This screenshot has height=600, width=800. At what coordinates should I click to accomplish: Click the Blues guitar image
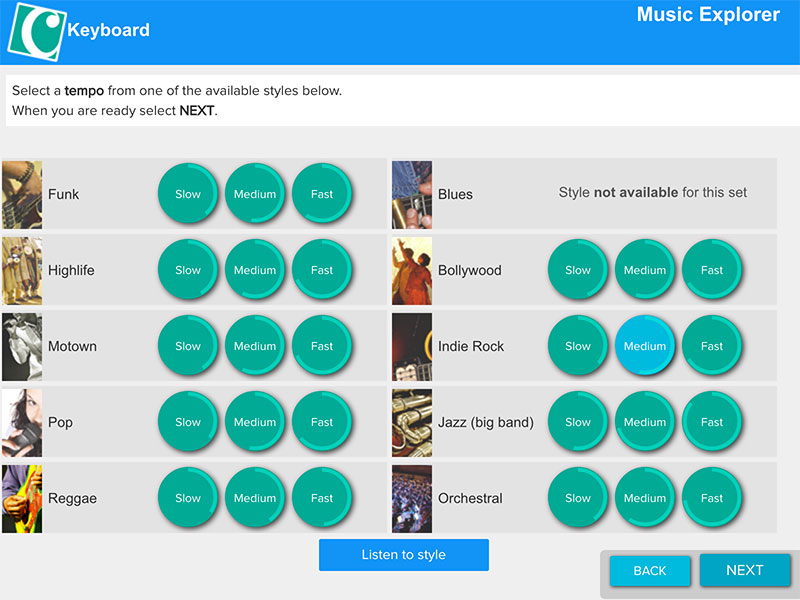click(x=412, y=195)
